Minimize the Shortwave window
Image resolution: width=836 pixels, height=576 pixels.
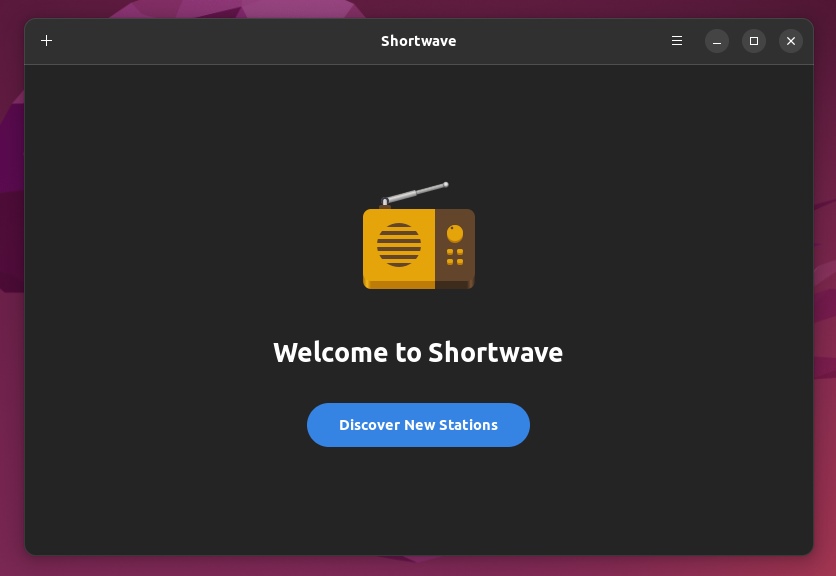pos(717,41)
